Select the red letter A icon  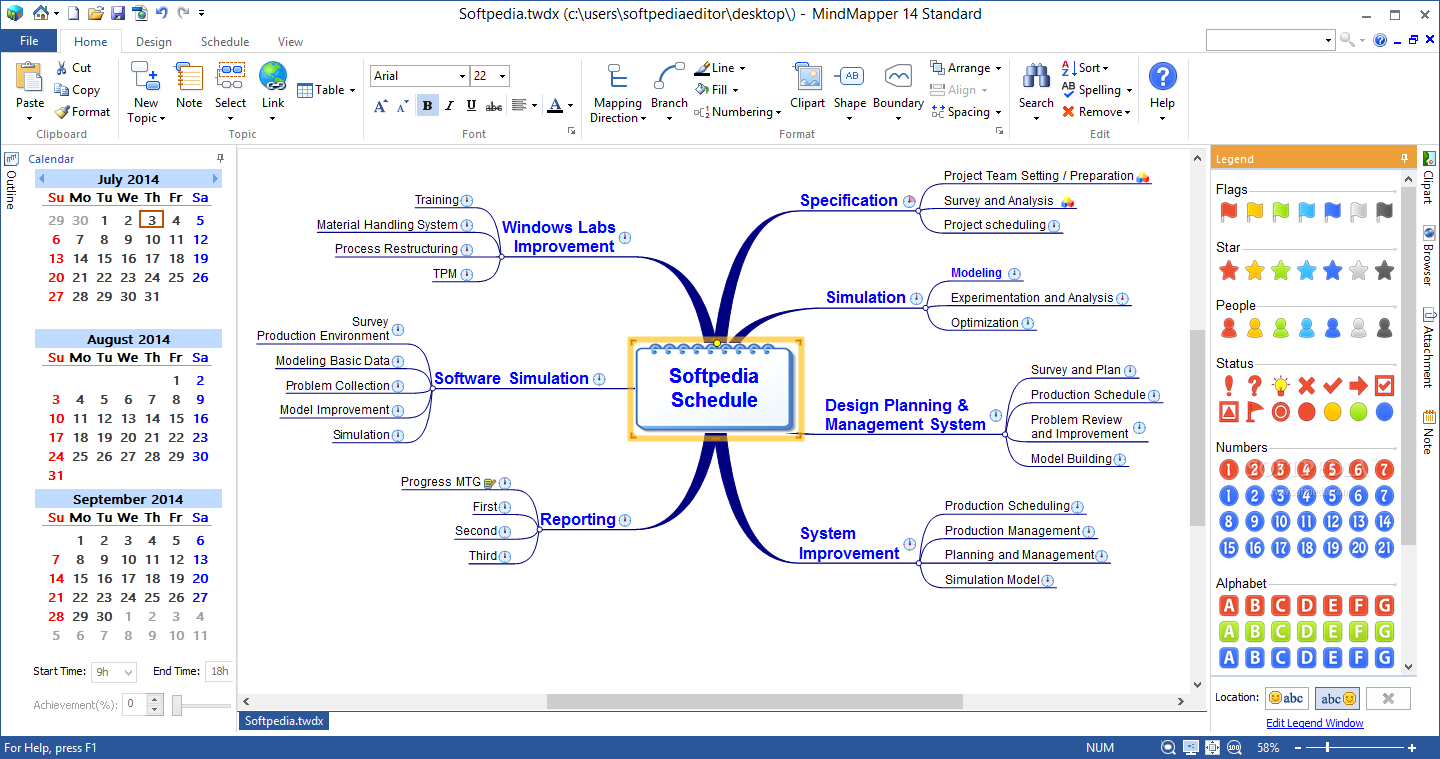pyautogui.click(x=1229, y=606)
